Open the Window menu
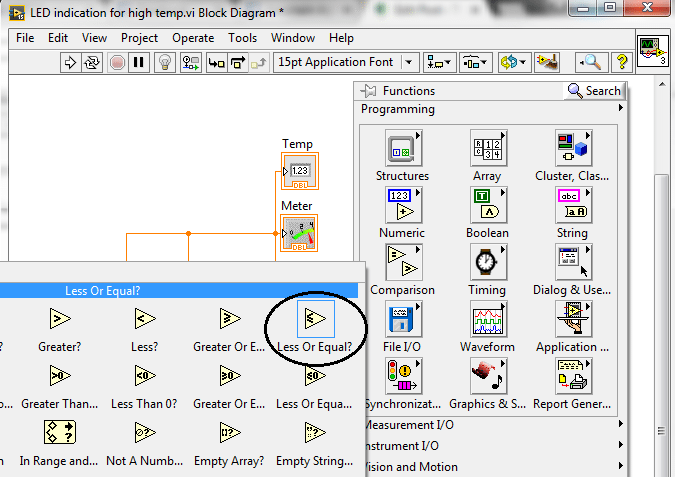The width and height of the screenshot is (675, 477). tap(293, 38)
